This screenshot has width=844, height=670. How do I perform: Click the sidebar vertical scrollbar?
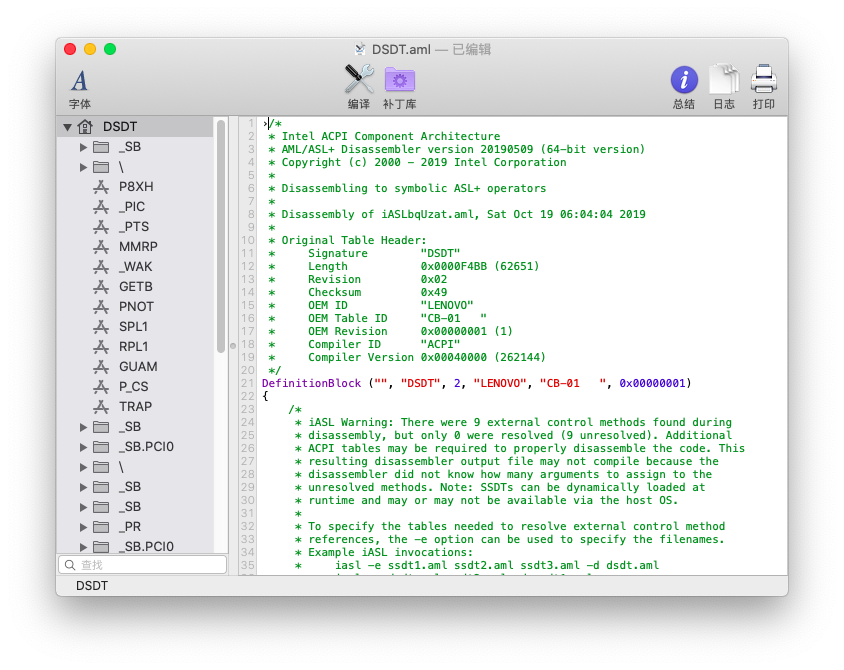(x=221, y=235)
